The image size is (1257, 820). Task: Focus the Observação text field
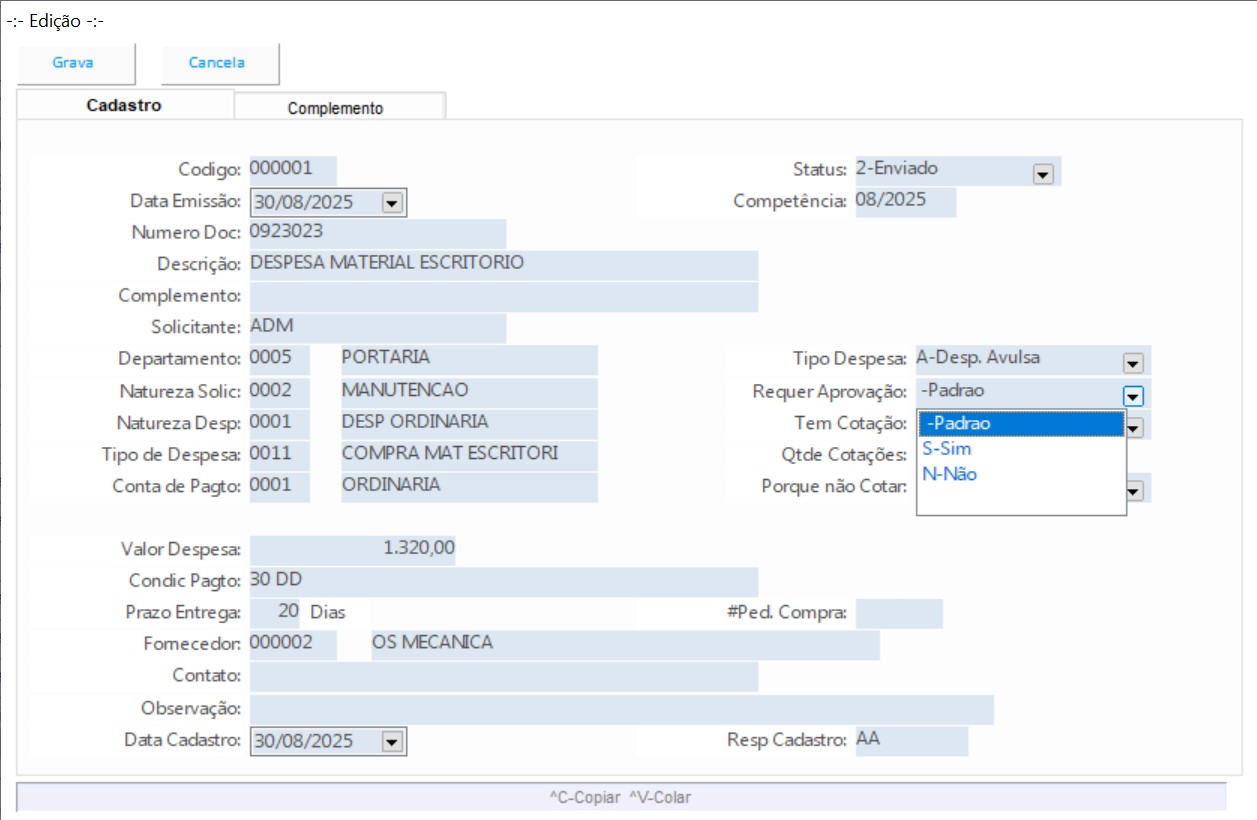tap(620, 709)
